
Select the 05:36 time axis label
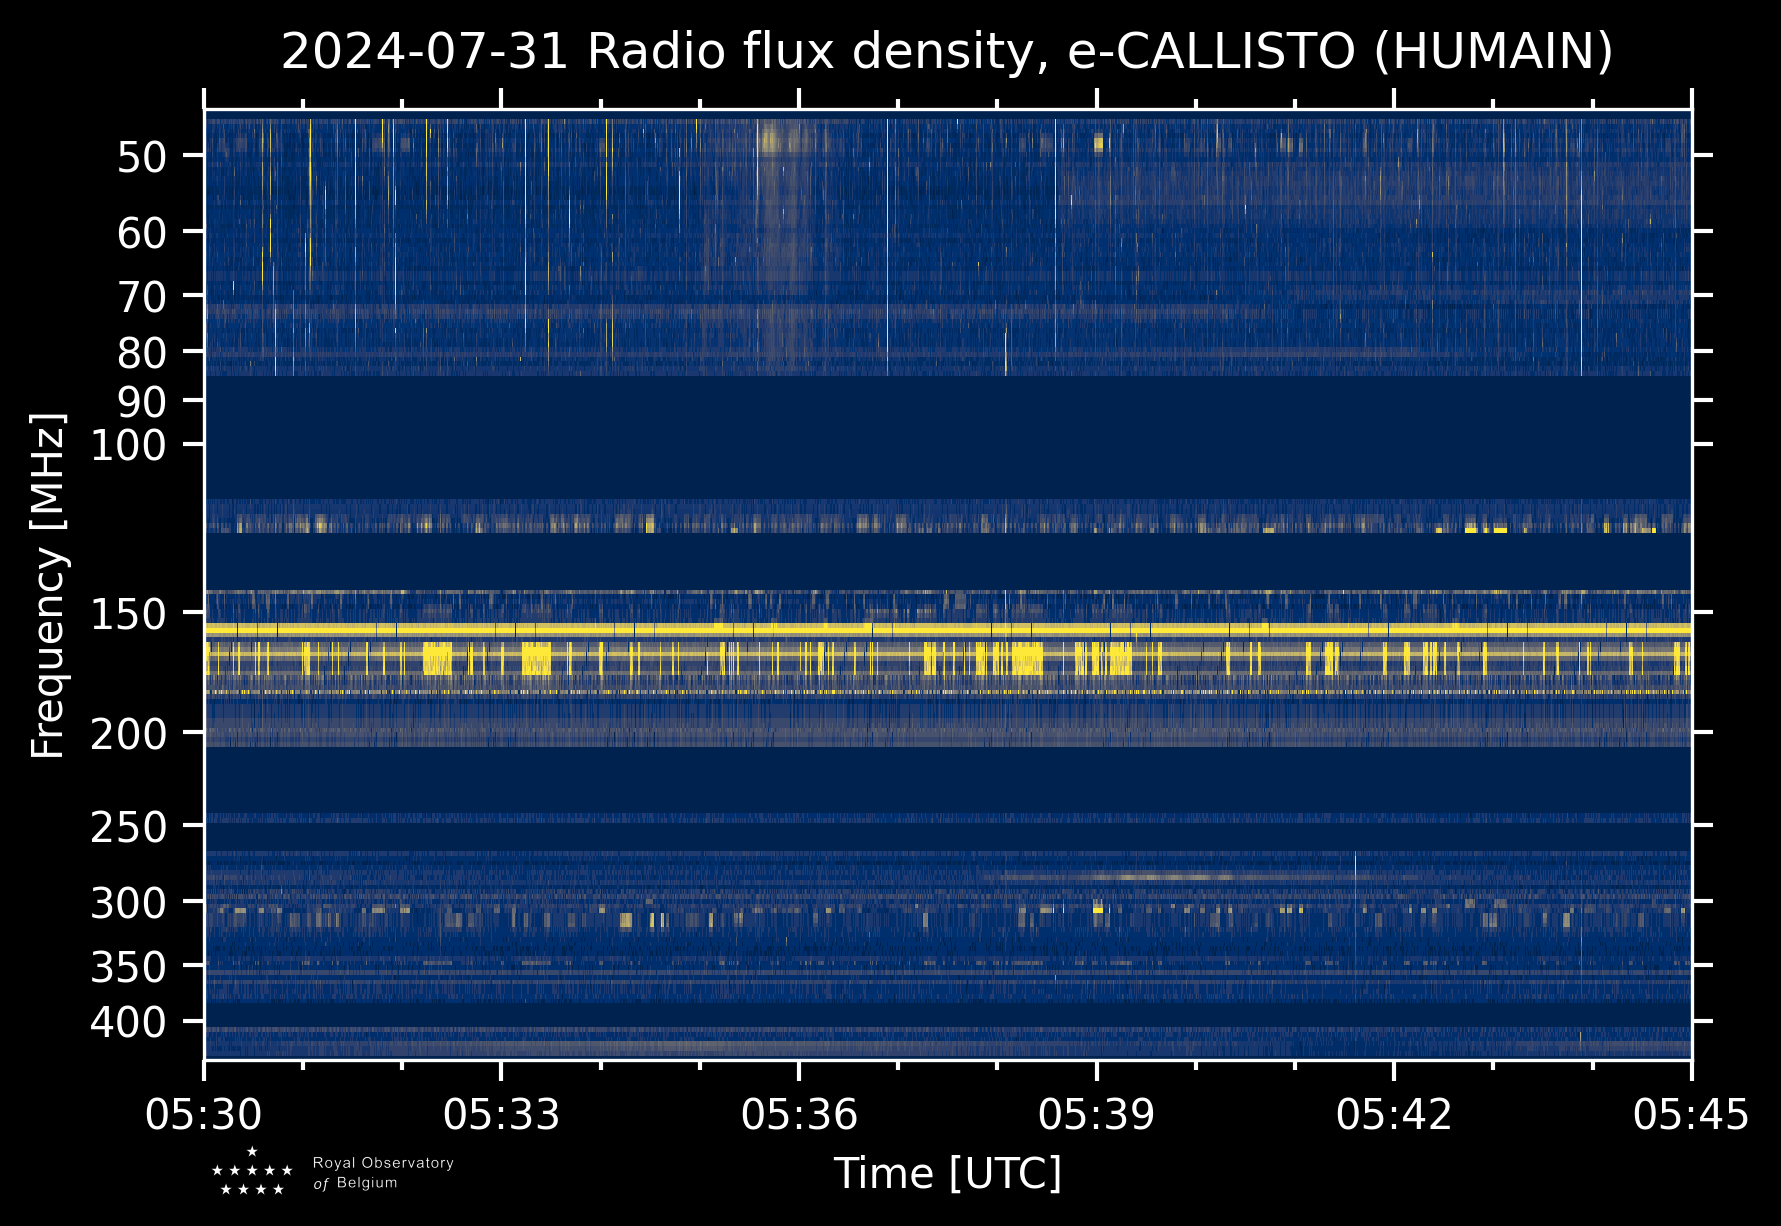pyautogui.click(x=799, y=1114)
